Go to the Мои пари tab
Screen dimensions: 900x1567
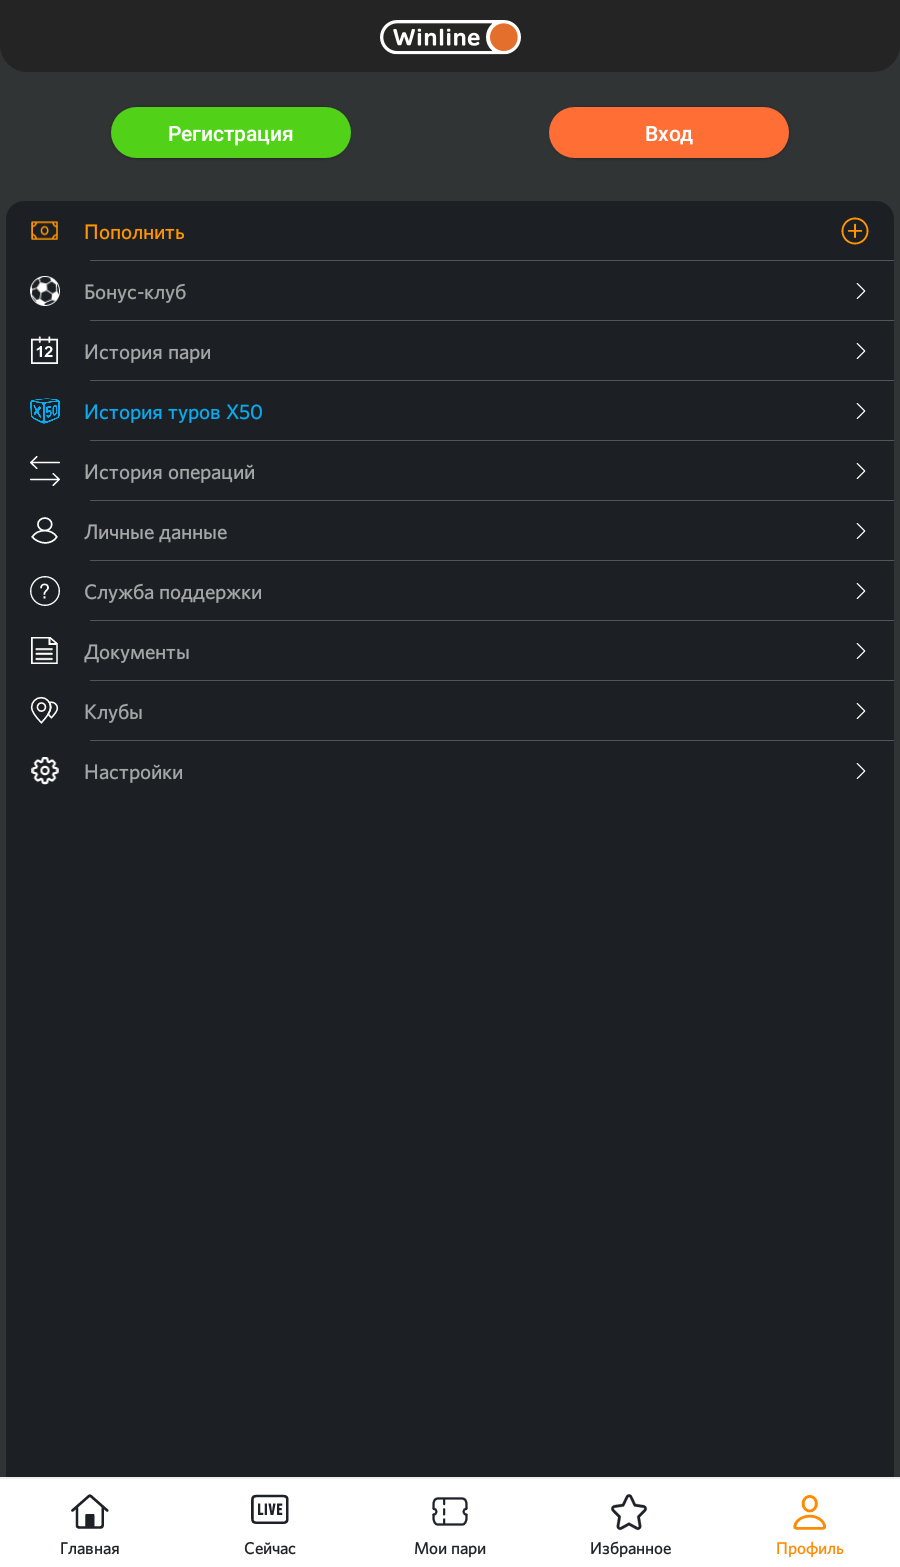coord(450,1524)
